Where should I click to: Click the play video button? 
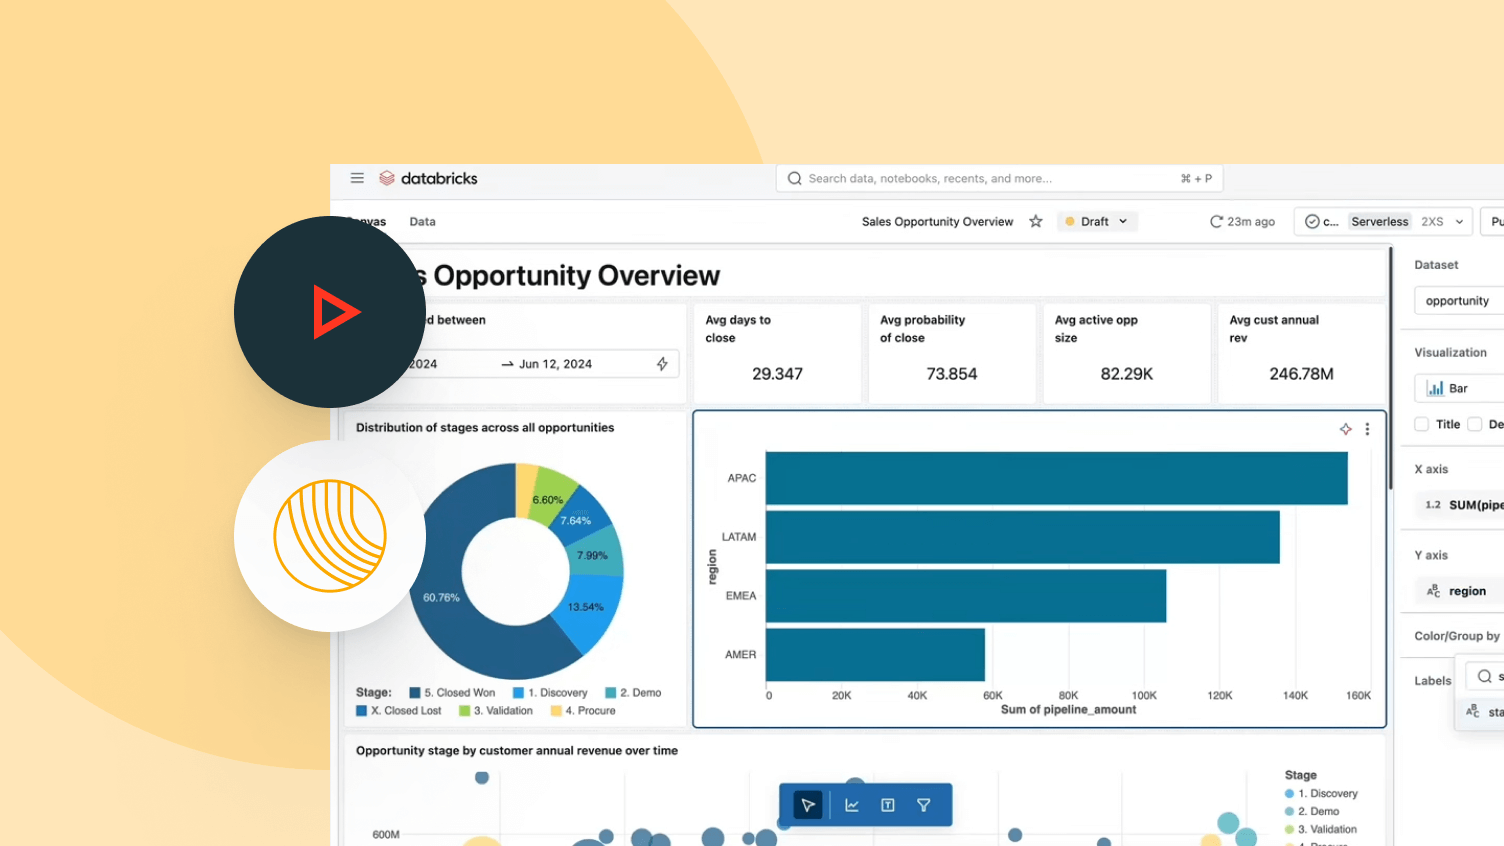[330, 312]
